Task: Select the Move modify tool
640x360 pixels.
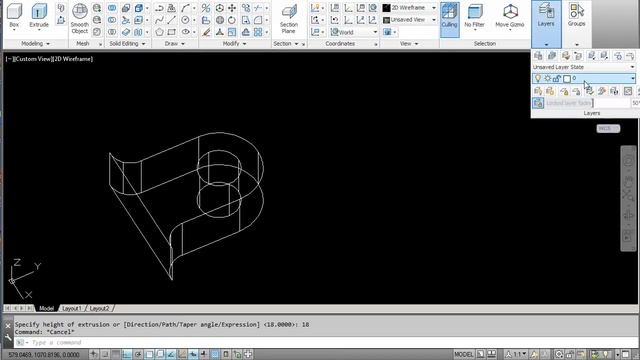Action: 232,8
